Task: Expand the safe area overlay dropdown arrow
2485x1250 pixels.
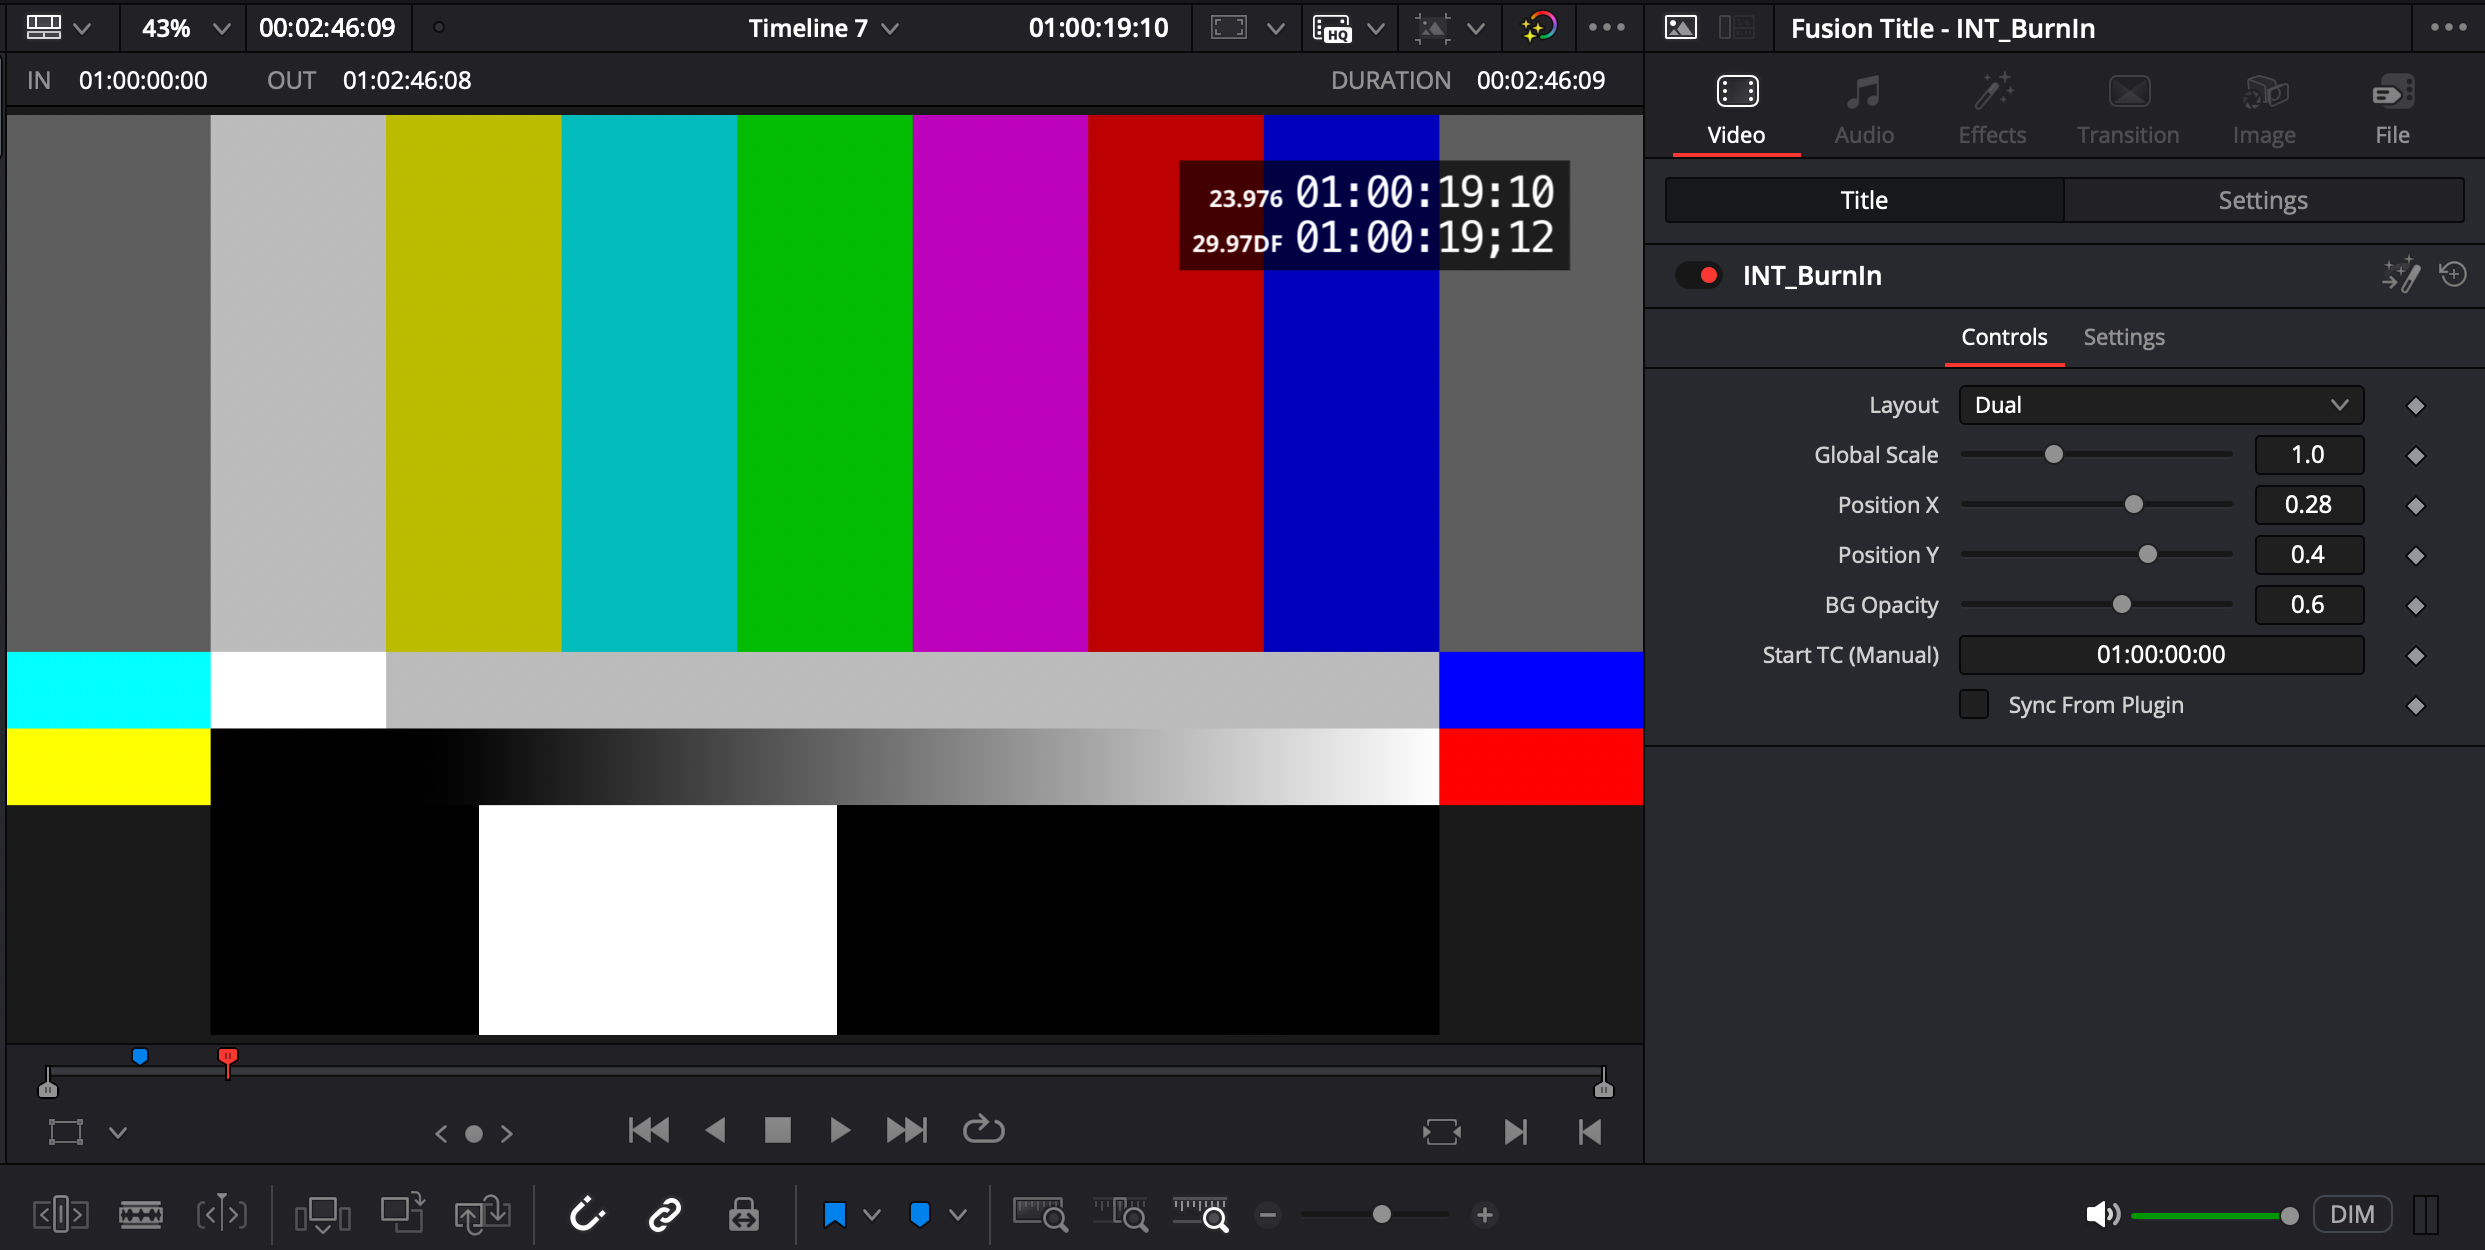Action: (x=1276, y=28)
